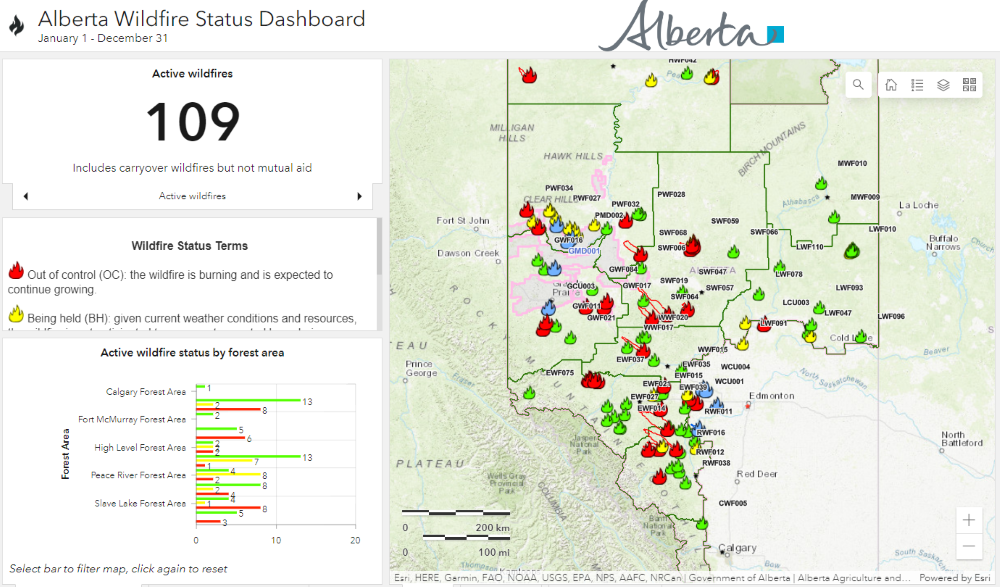Click the Edmonton city label on map

click(x=771, y=396)
